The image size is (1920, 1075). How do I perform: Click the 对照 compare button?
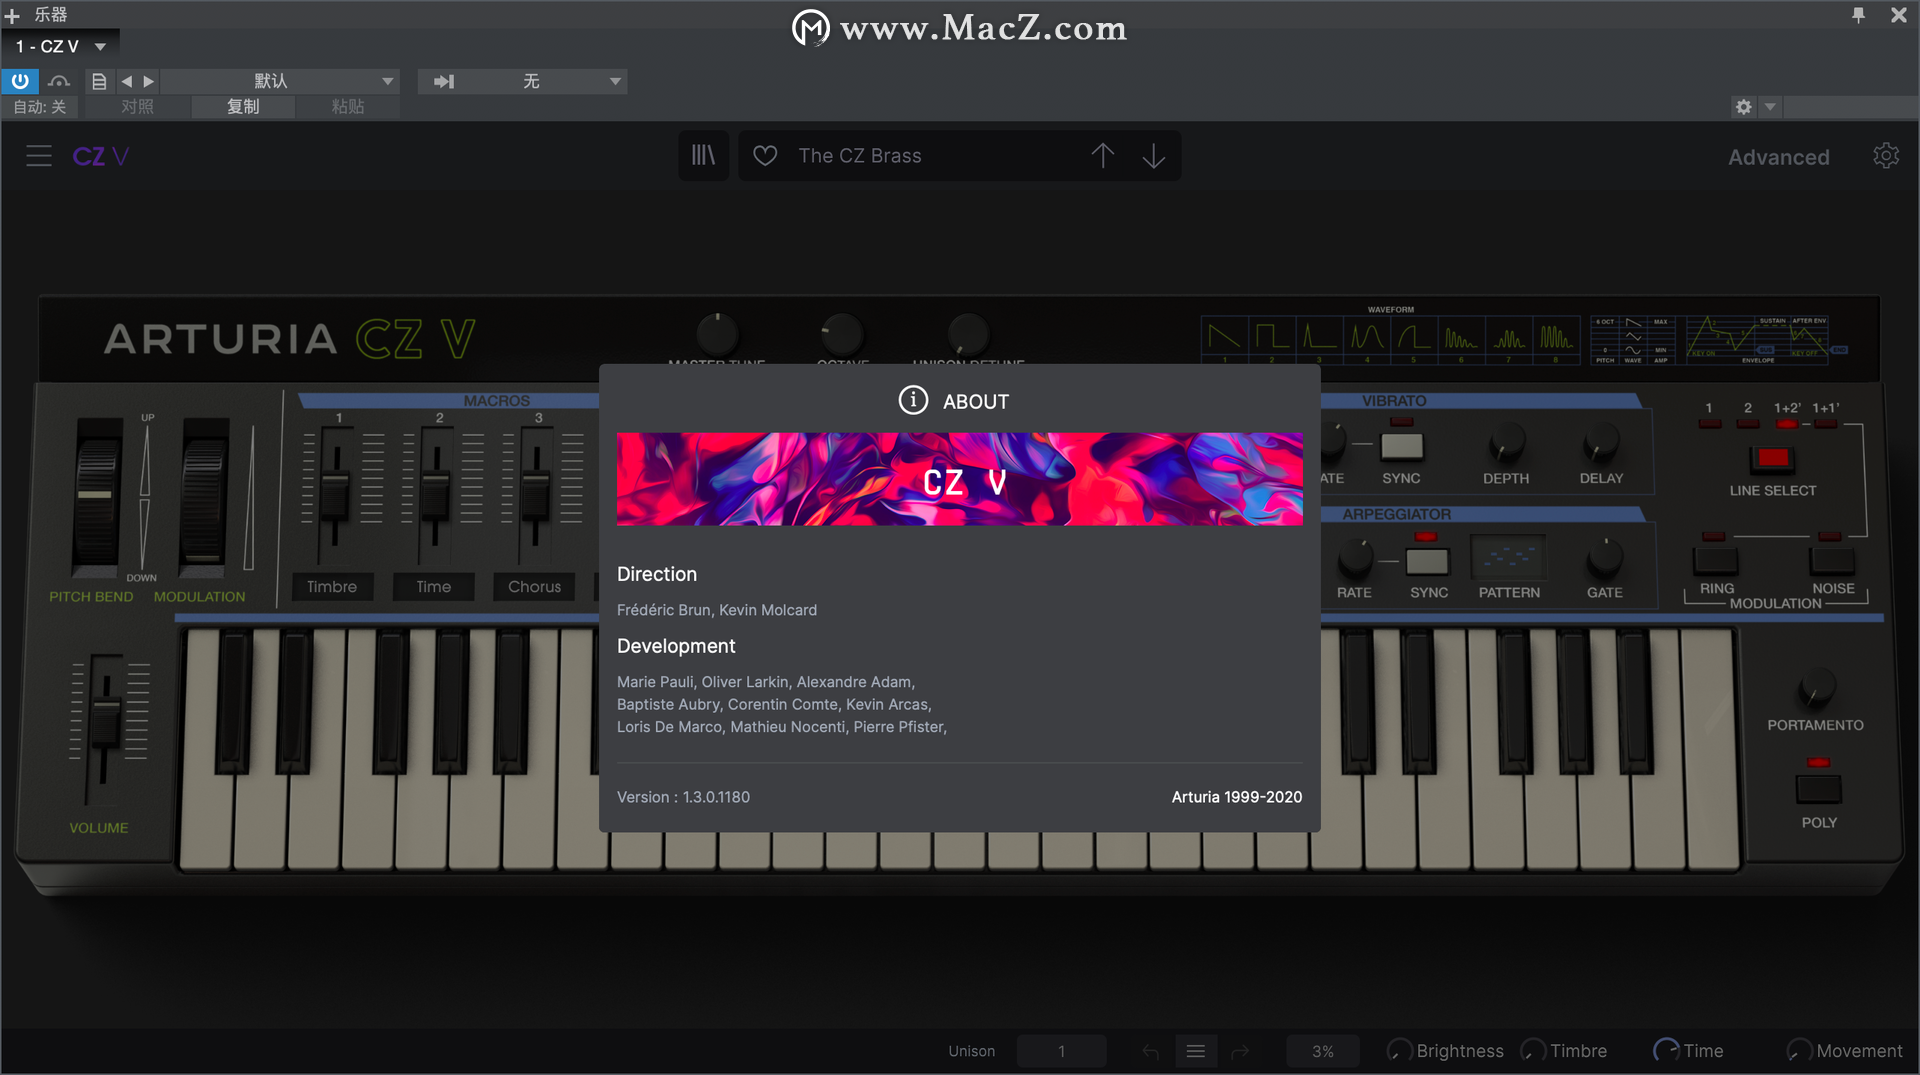(138, 107)
